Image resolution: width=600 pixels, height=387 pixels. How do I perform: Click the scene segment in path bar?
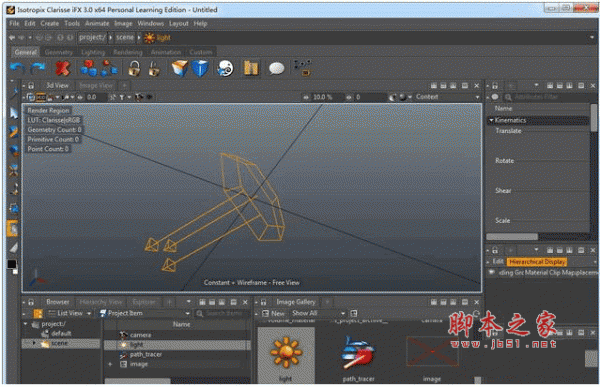click(x=125, y=38)
